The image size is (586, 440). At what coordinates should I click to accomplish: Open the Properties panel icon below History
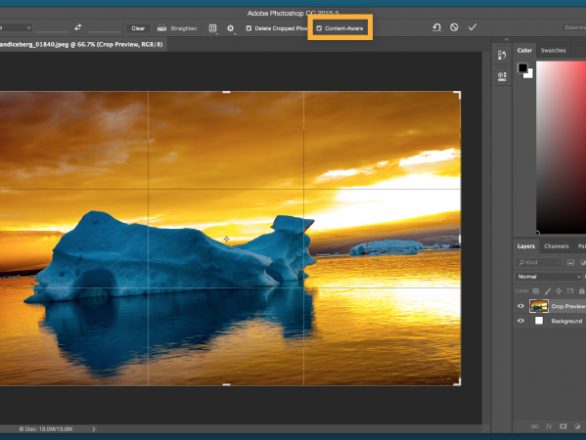(502, 76)
